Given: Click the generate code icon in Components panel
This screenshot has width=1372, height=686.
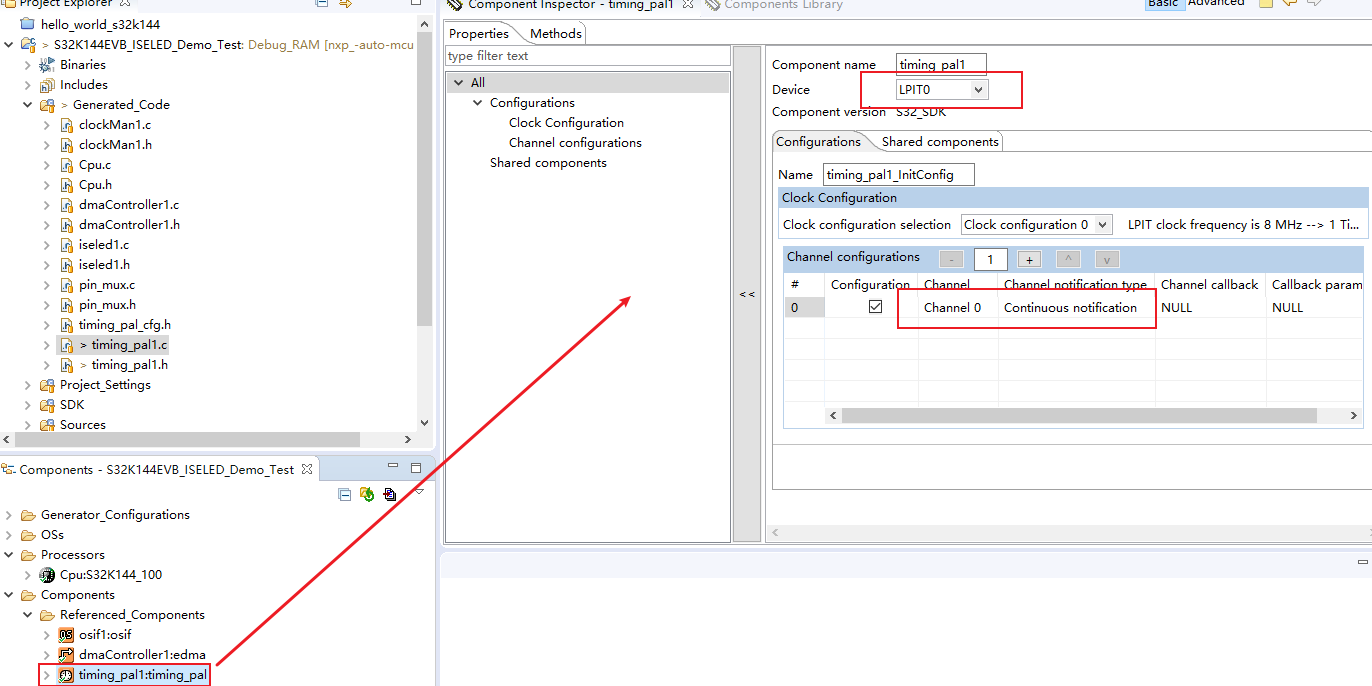Looking at the screenshot, I should 367,494.
